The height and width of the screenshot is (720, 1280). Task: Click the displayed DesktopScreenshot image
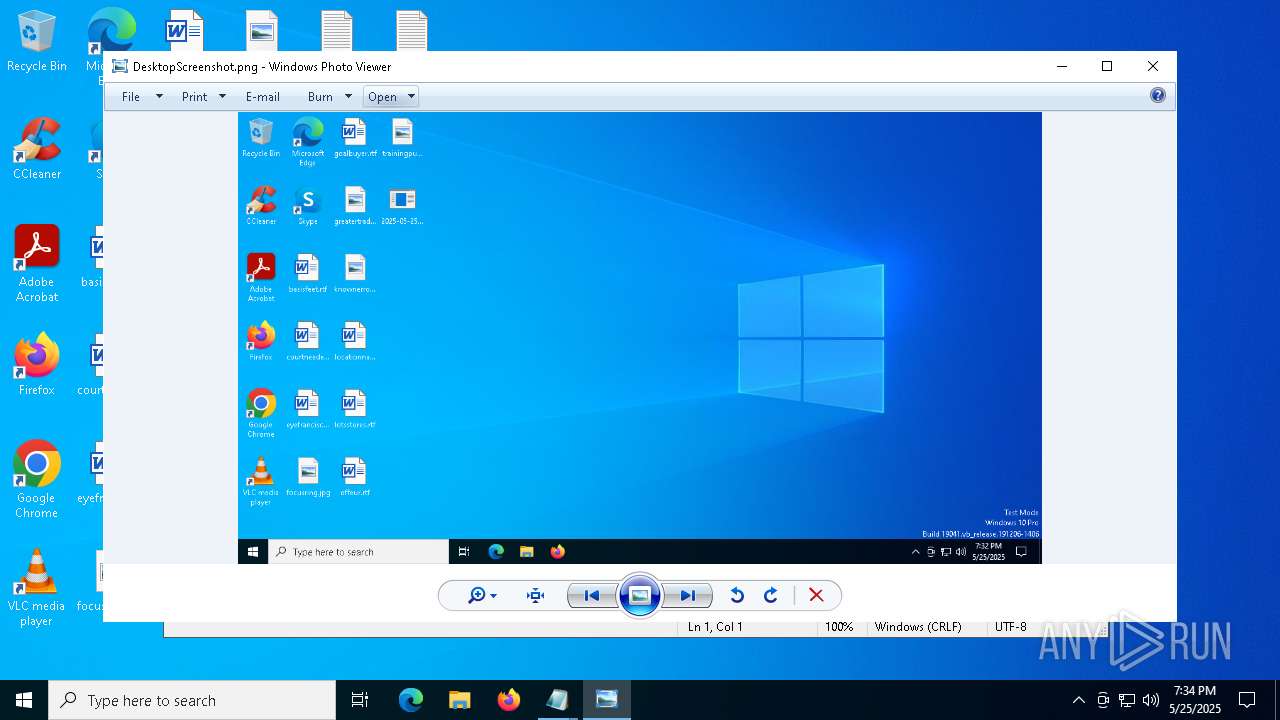tap(640, 338)
